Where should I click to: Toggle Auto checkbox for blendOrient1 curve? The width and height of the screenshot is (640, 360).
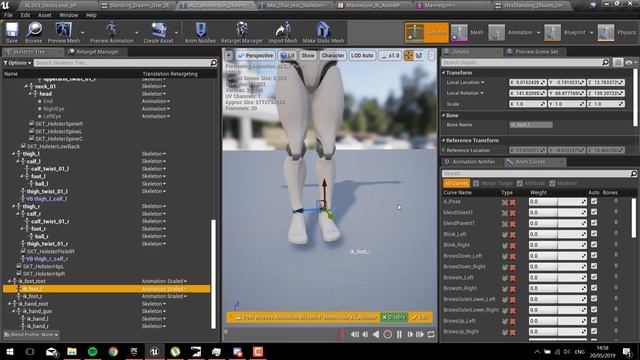point(594,212)
